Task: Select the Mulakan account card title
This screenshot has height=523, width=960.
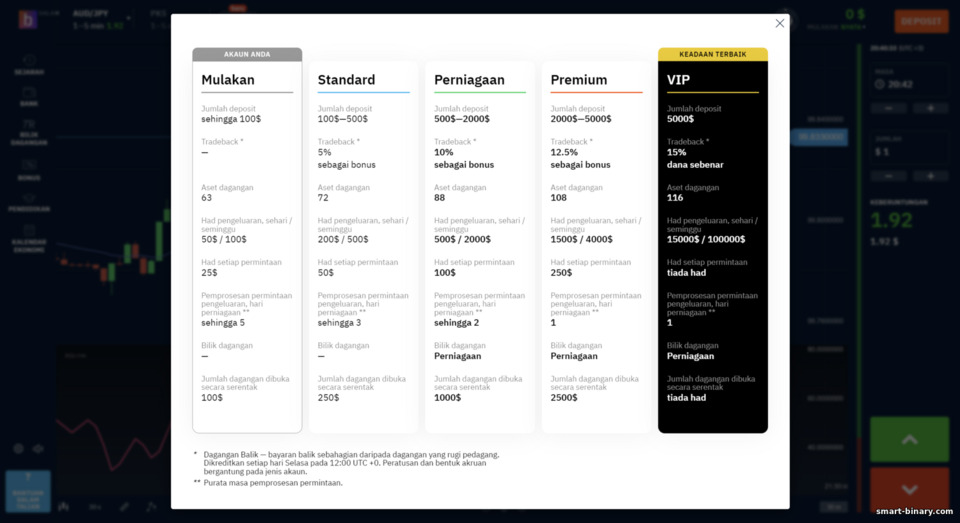Action: pyautogui.click(x=228, y=80)
